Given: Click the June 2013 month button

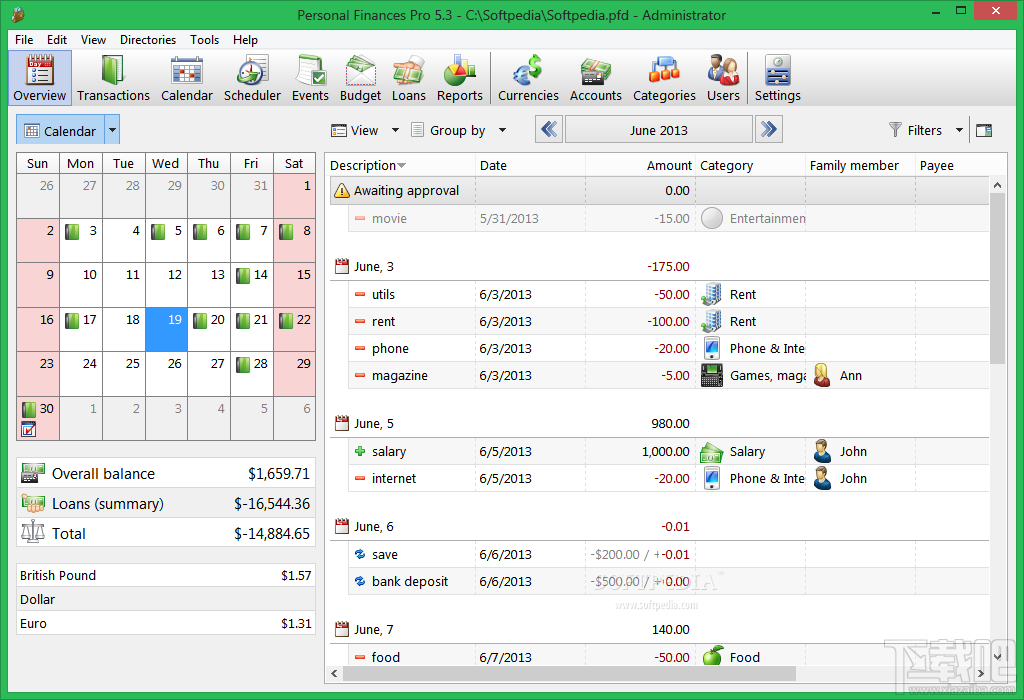Looking at the screenshot, I should [658, 130].
